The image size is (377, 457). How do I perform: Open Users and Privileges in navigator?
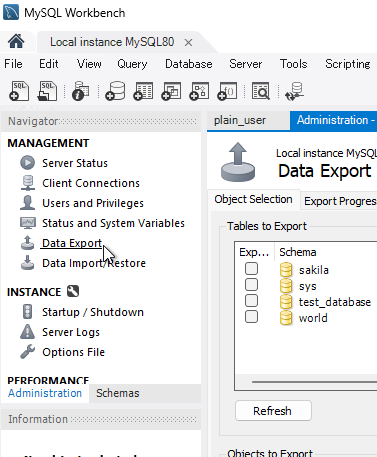point(93,203)
